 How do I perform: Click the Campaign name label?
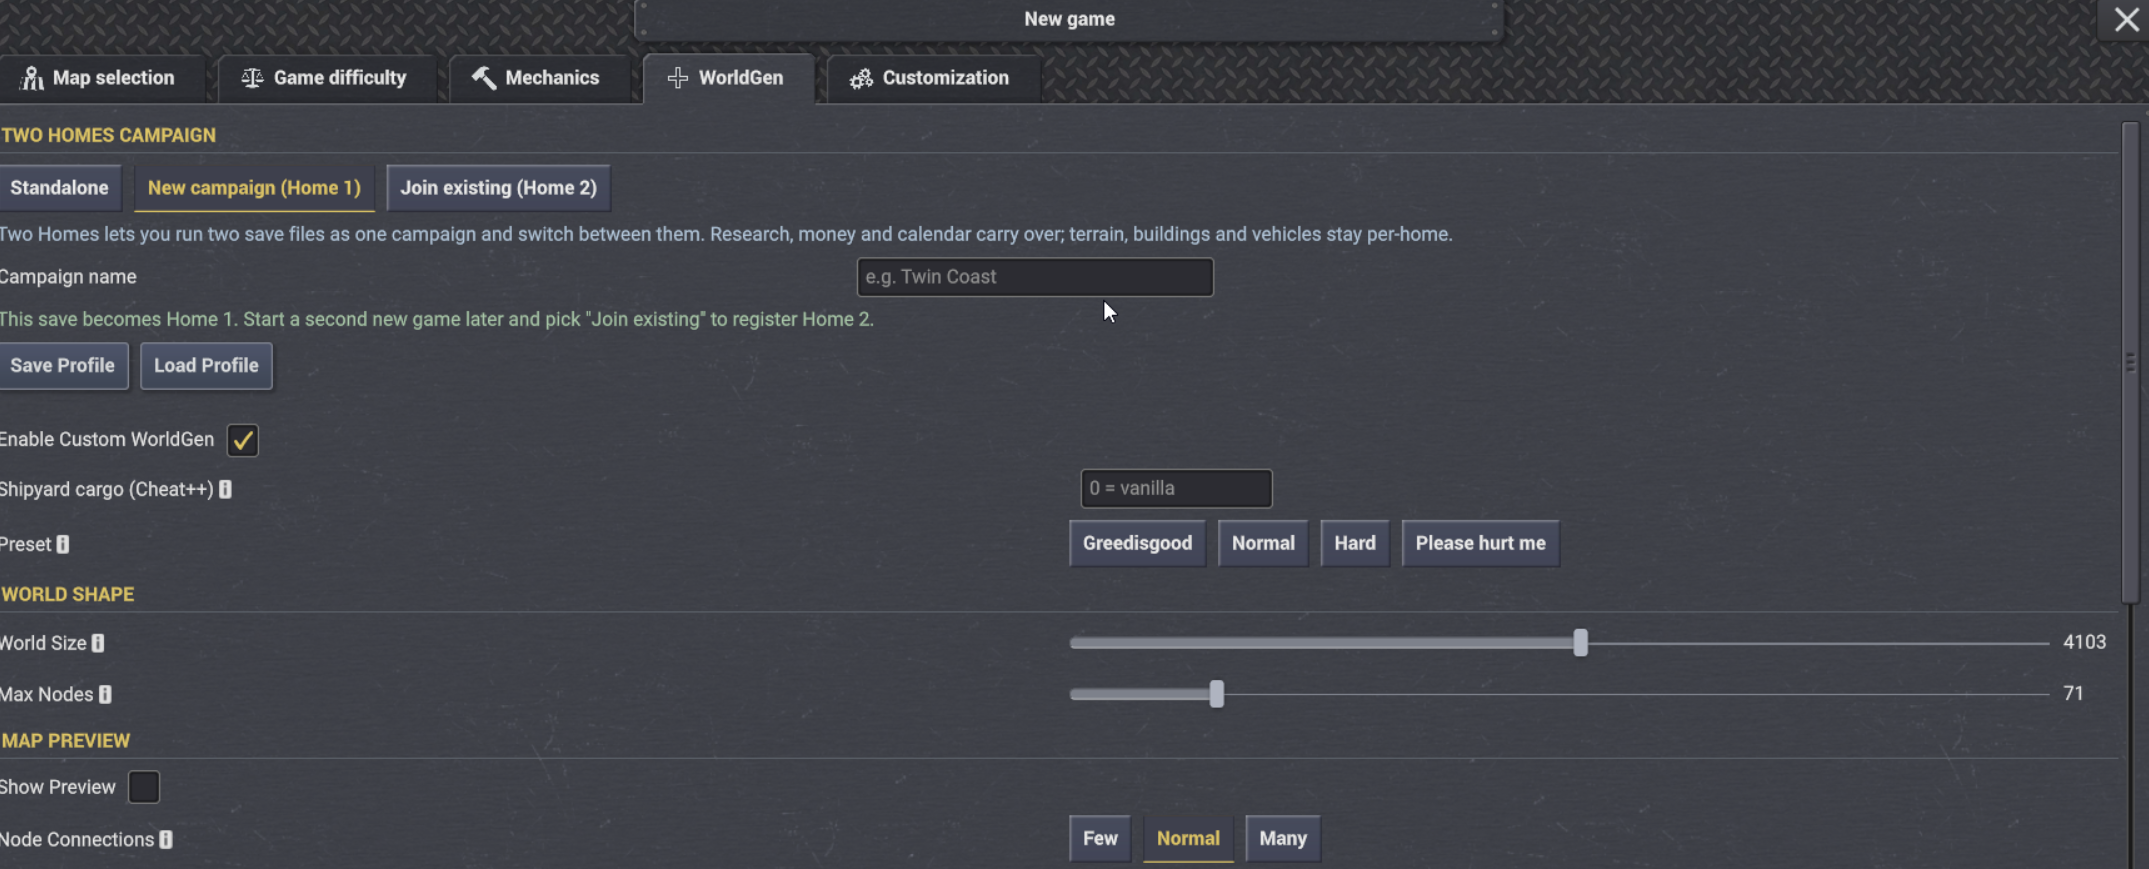coord(68,277)
